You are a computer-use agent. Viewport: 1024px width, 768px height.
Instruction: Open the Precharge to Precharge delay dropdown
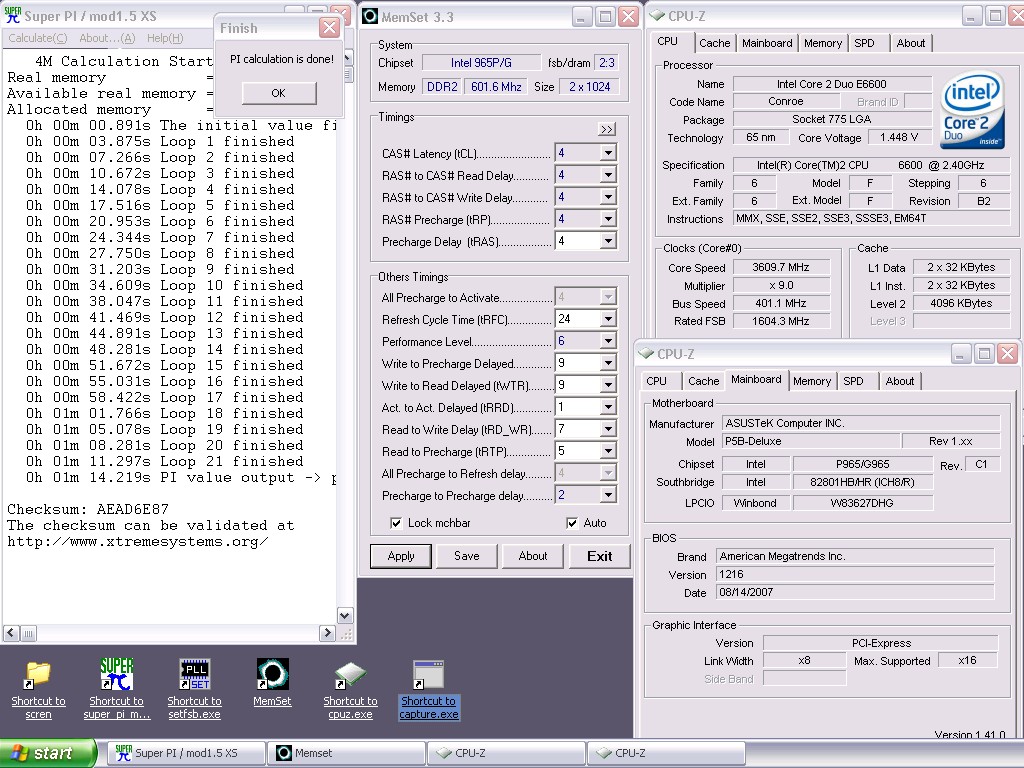click(608, 495)
